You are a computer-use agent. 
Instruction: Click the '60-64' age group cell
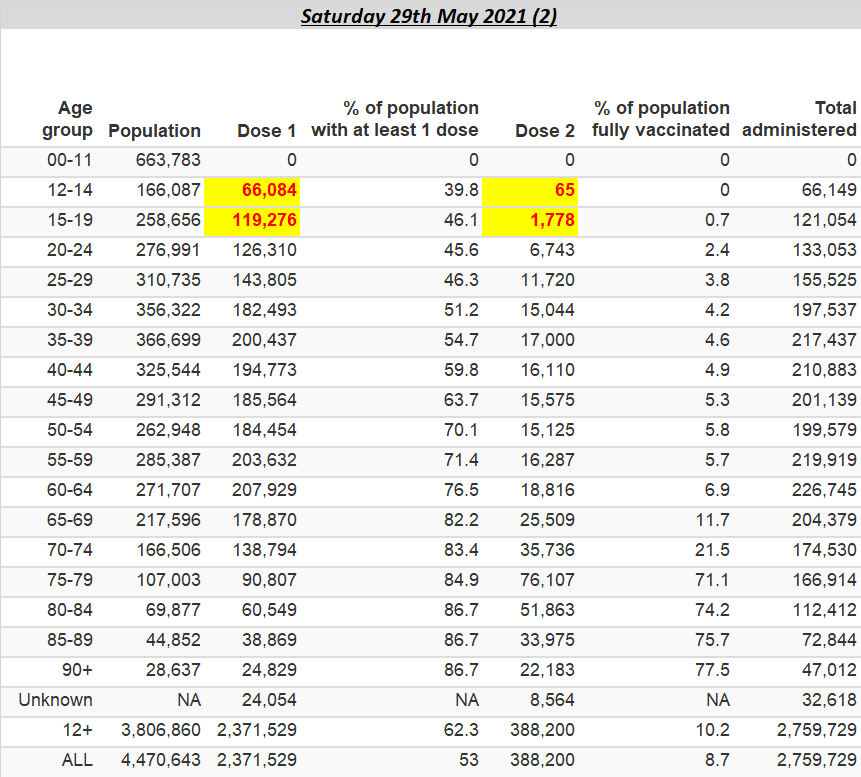click(70, 490)
